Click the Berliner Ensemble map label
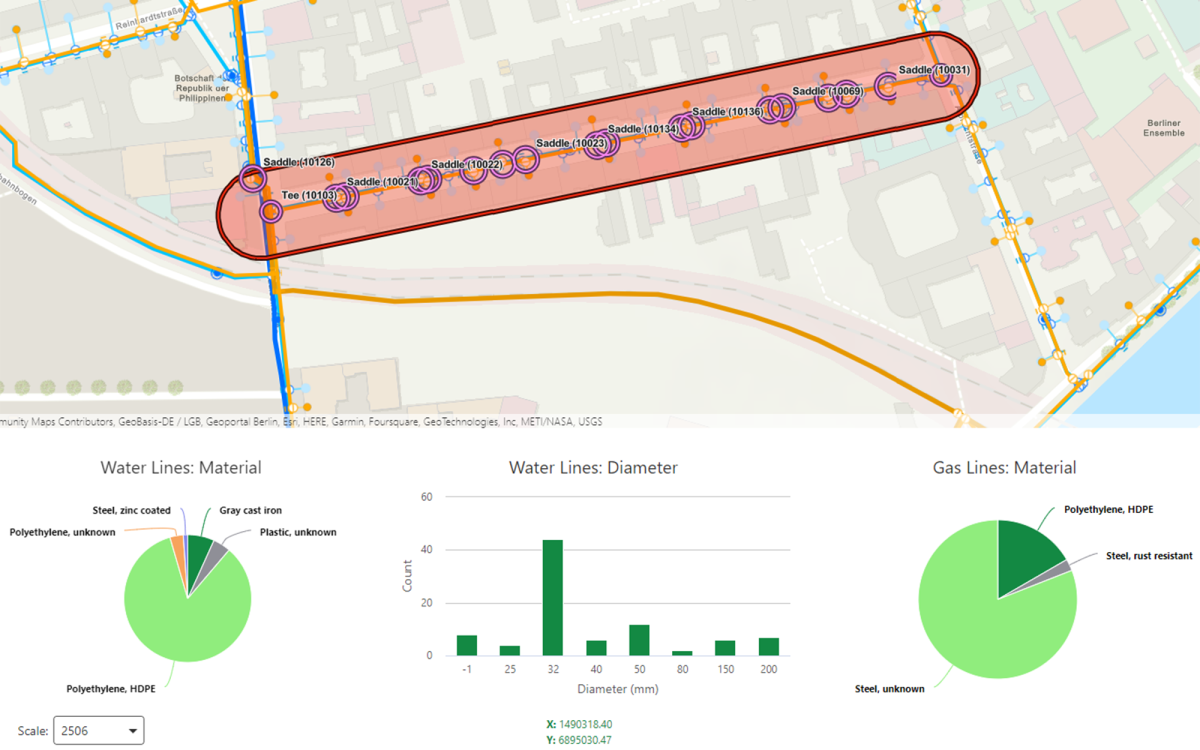1200x750 pixels. (x=1164, y=126)
